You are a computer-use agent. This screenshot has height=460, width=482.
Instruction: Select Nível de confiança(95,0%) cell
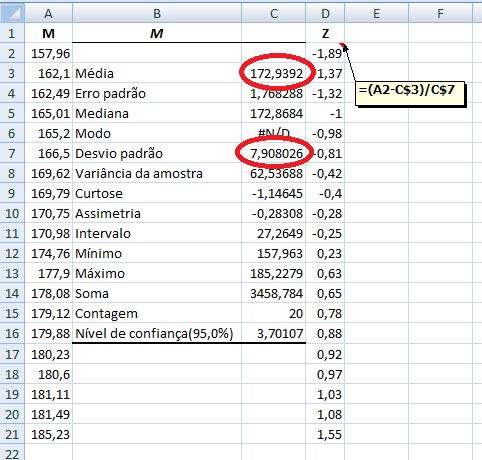tap(157, 333)
